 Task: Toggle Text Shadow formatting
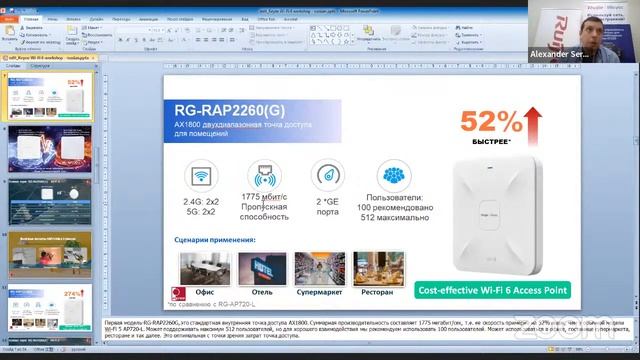click(x=144, y=40)
